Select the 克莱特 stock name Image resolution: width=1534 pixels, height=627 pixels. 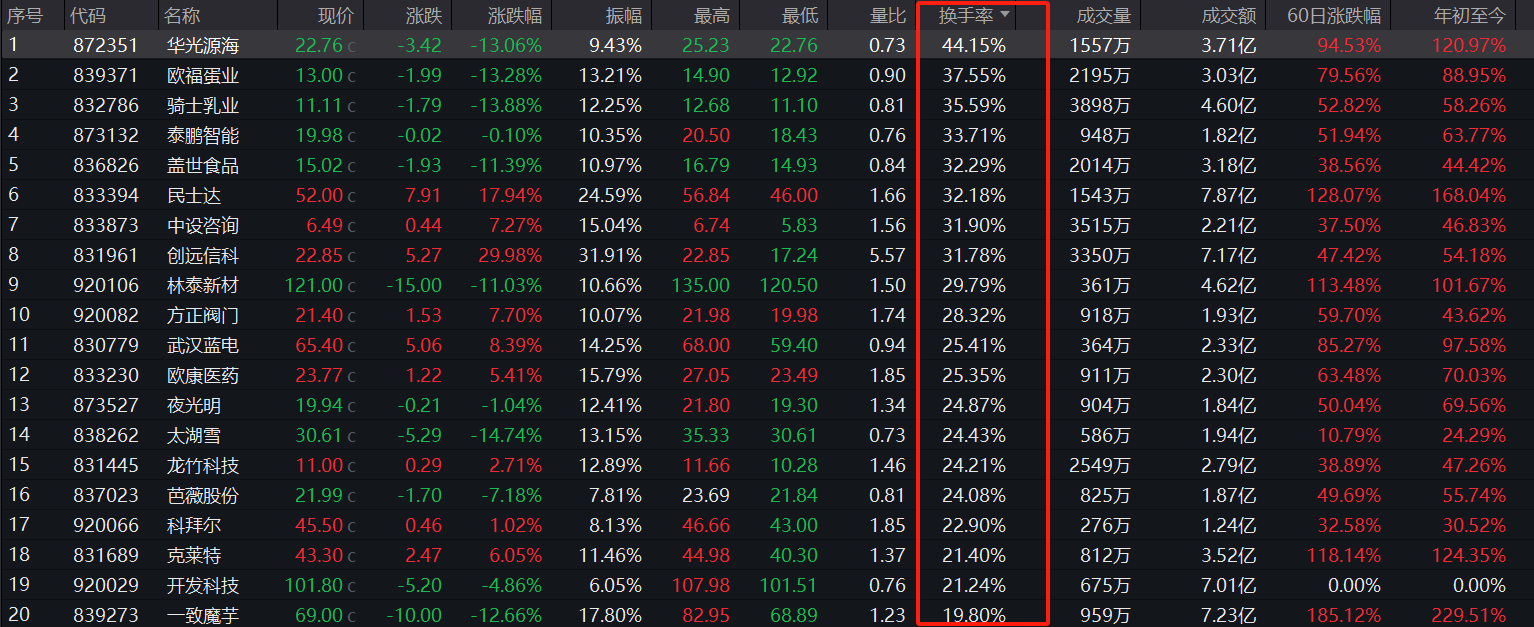(194, 555)
